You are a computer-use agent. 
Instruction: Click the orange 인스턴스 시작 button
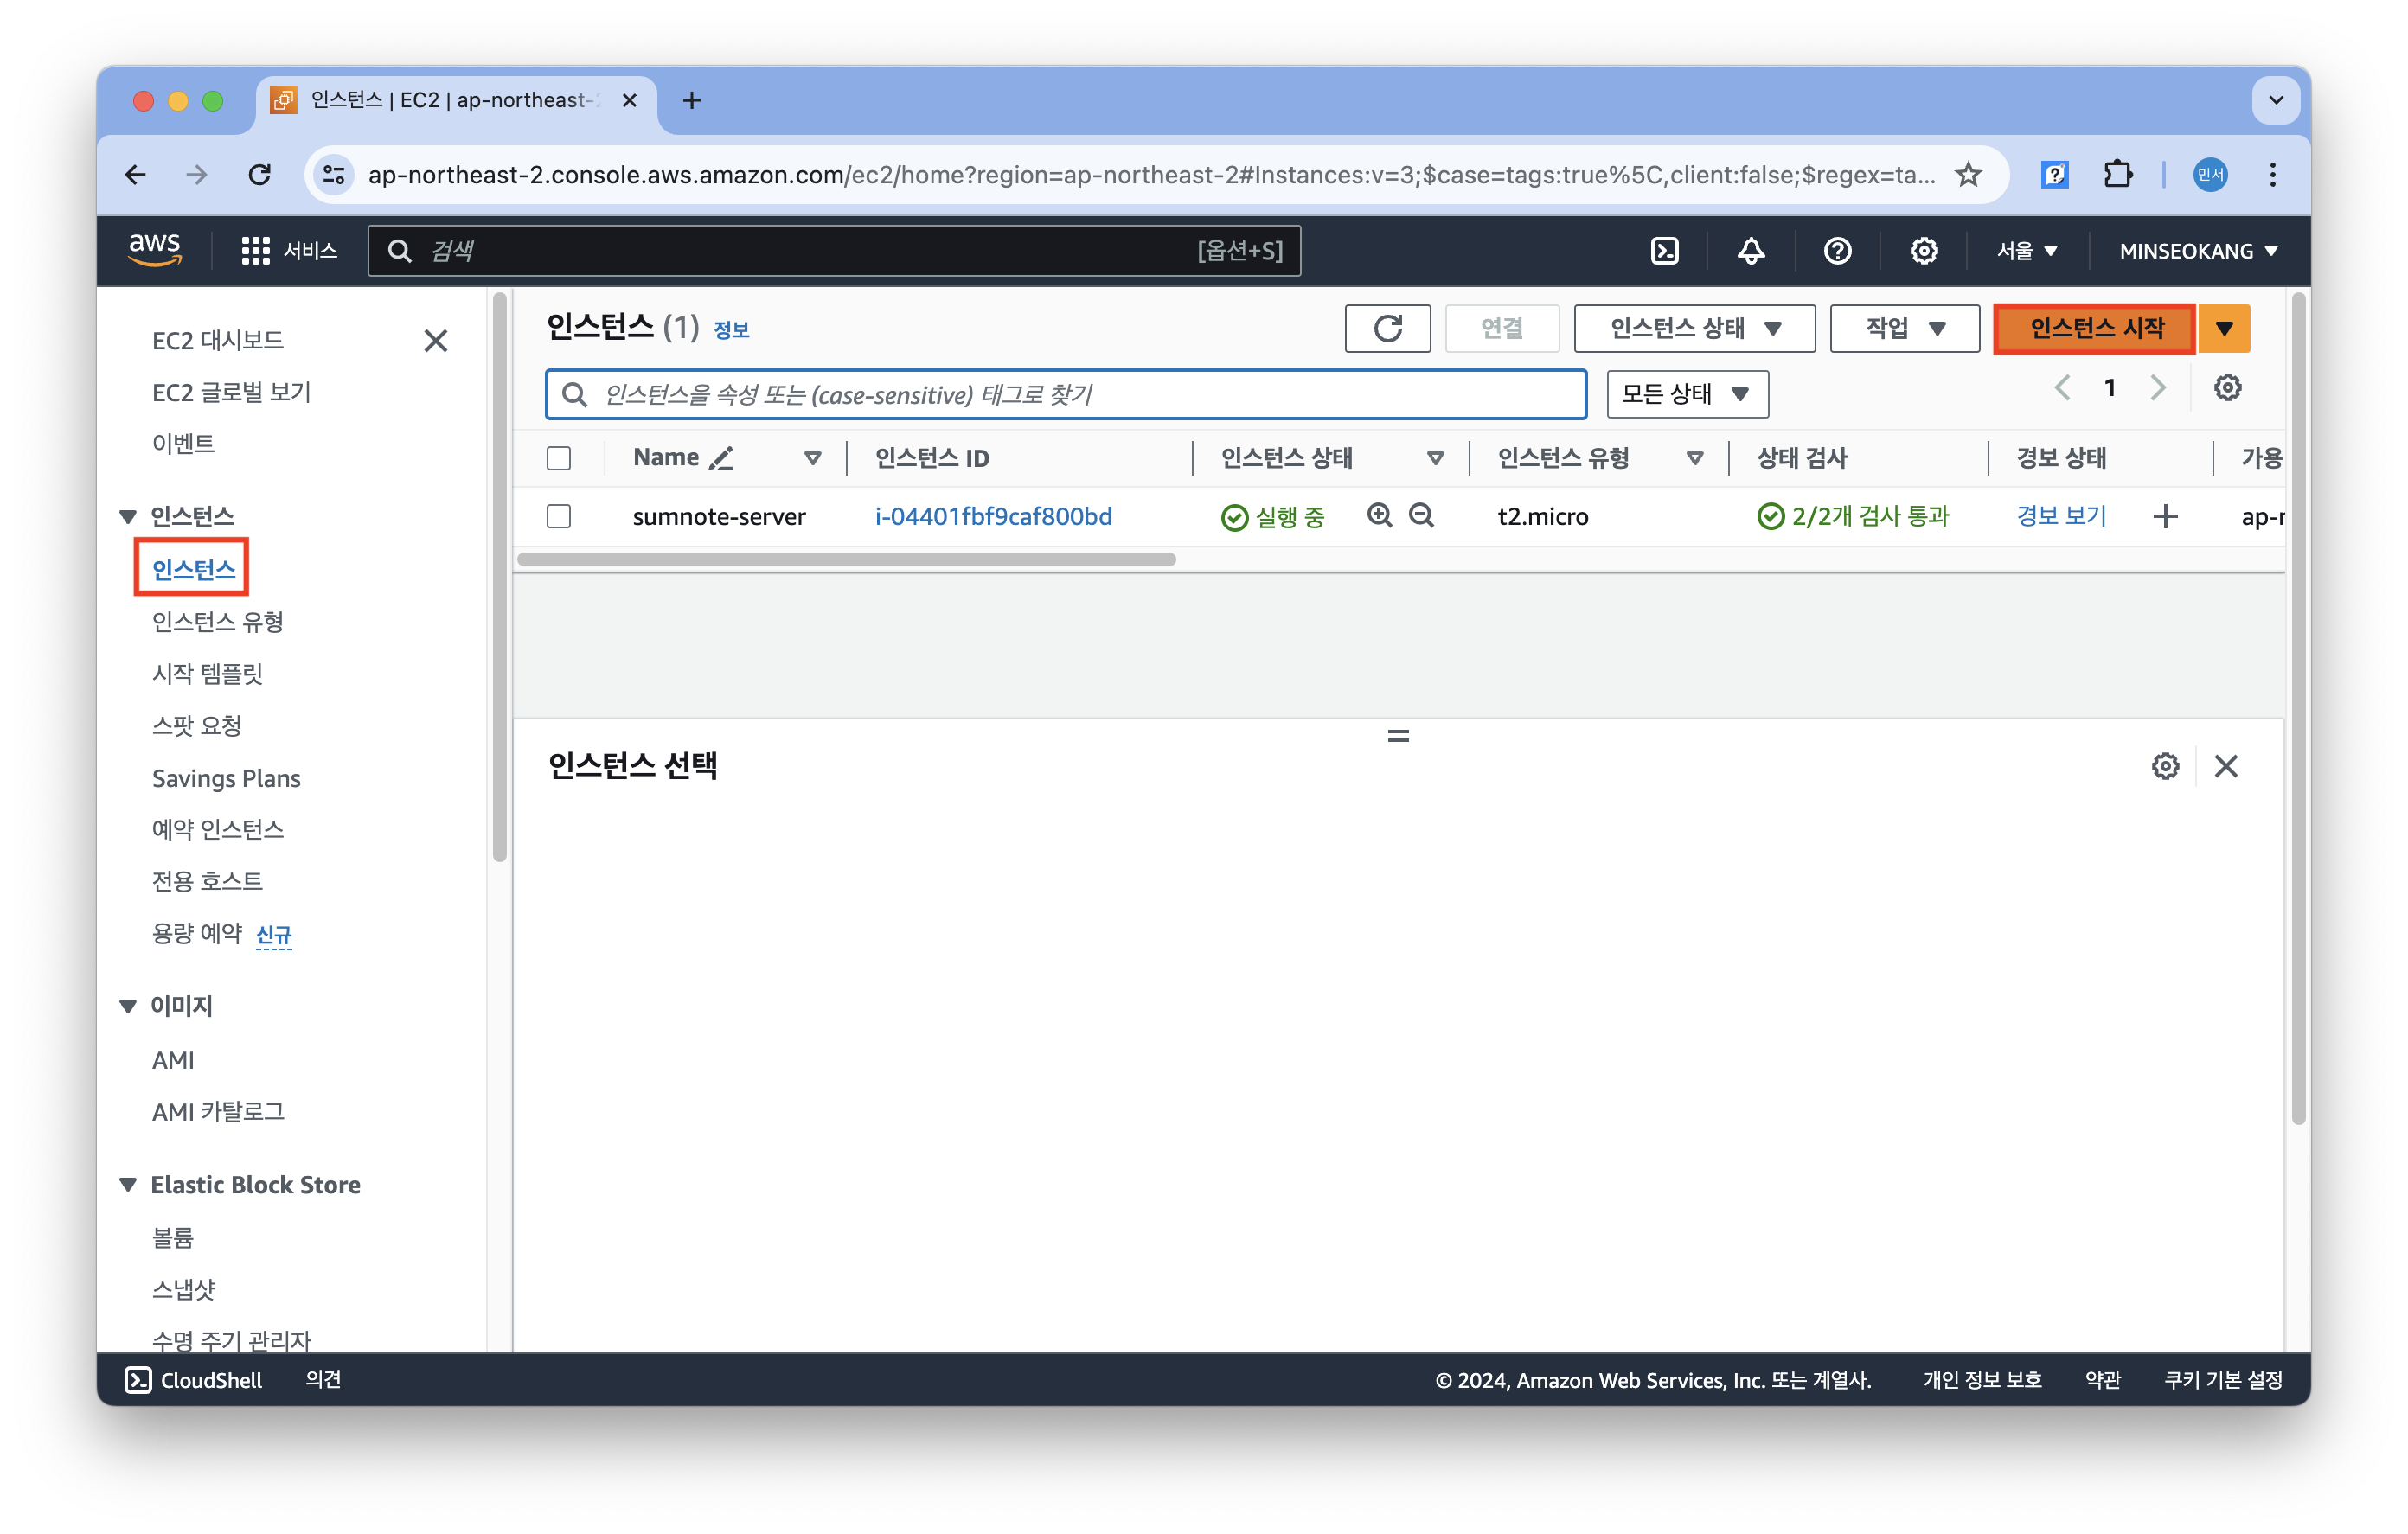[2095, 328]
